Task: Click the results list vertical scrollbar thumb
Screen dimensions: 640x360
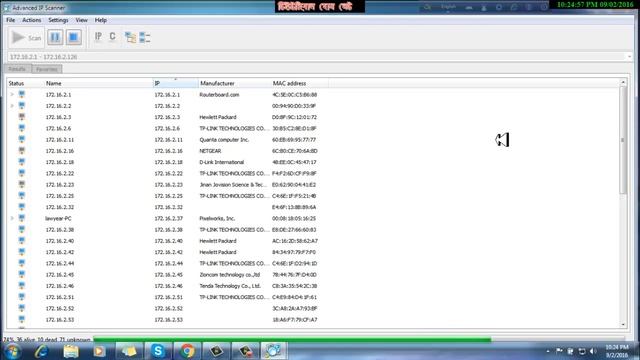Action: (623, 140)
